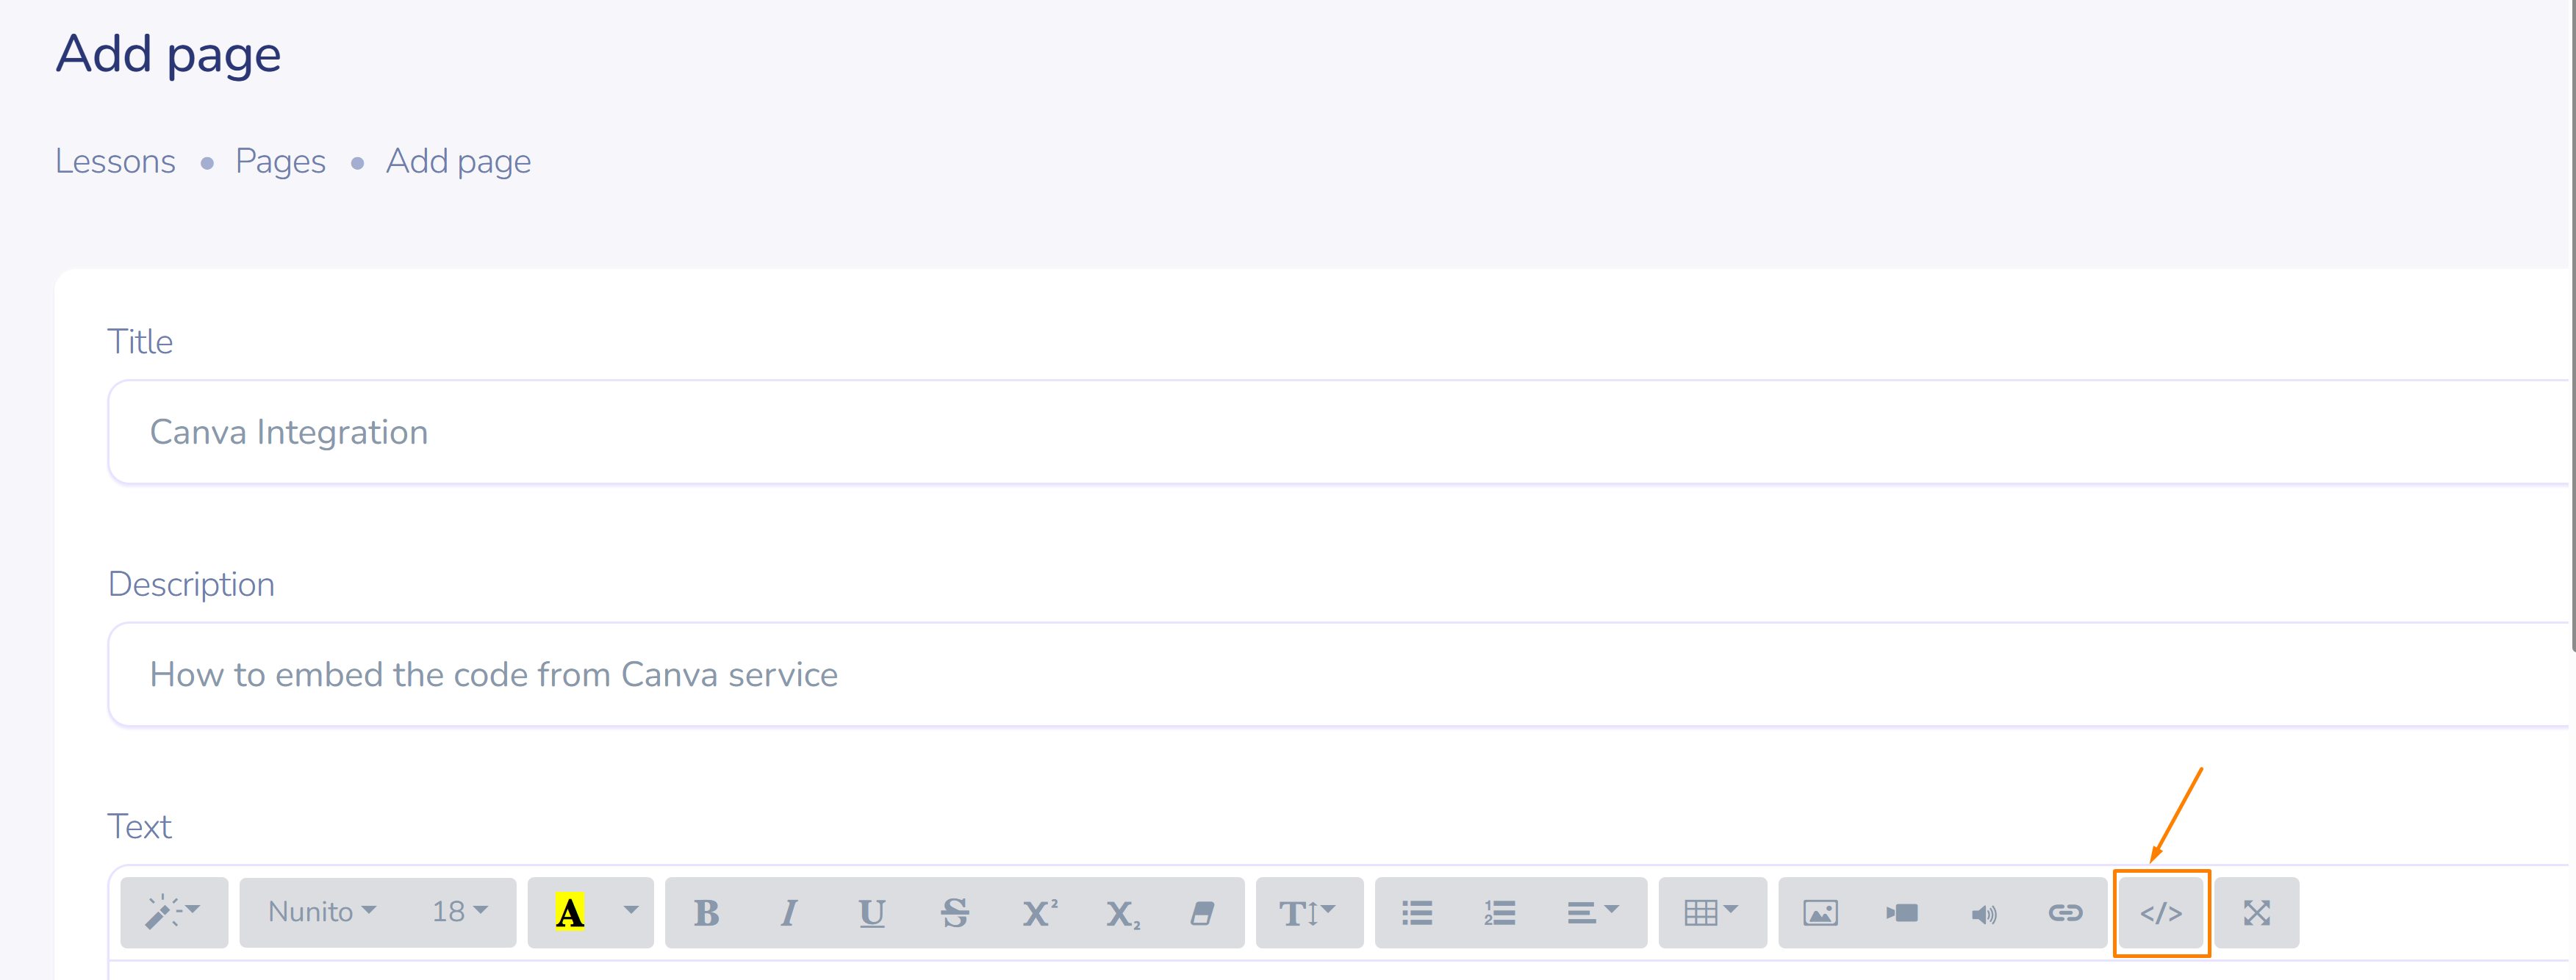This screenshot has height=980, width=2576.
Task: Switch to code view (</>)
Action: pos(2160,913)
